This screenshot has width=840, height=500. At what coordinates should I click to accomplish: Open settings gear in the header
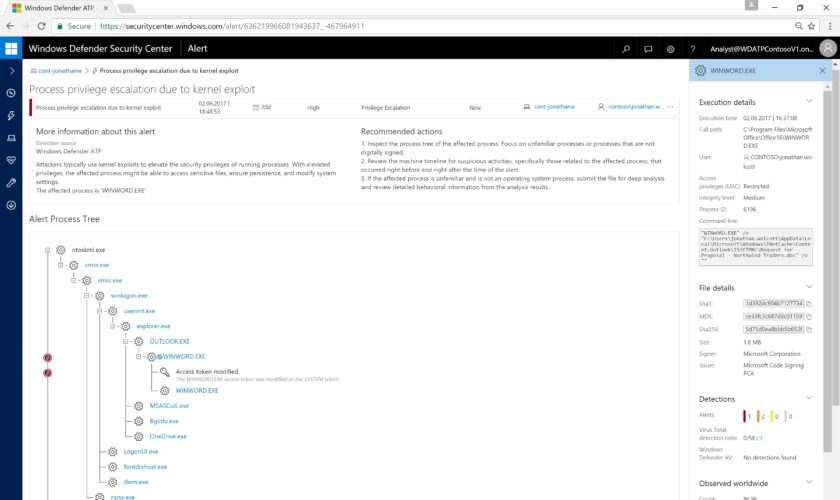point(670,48)
